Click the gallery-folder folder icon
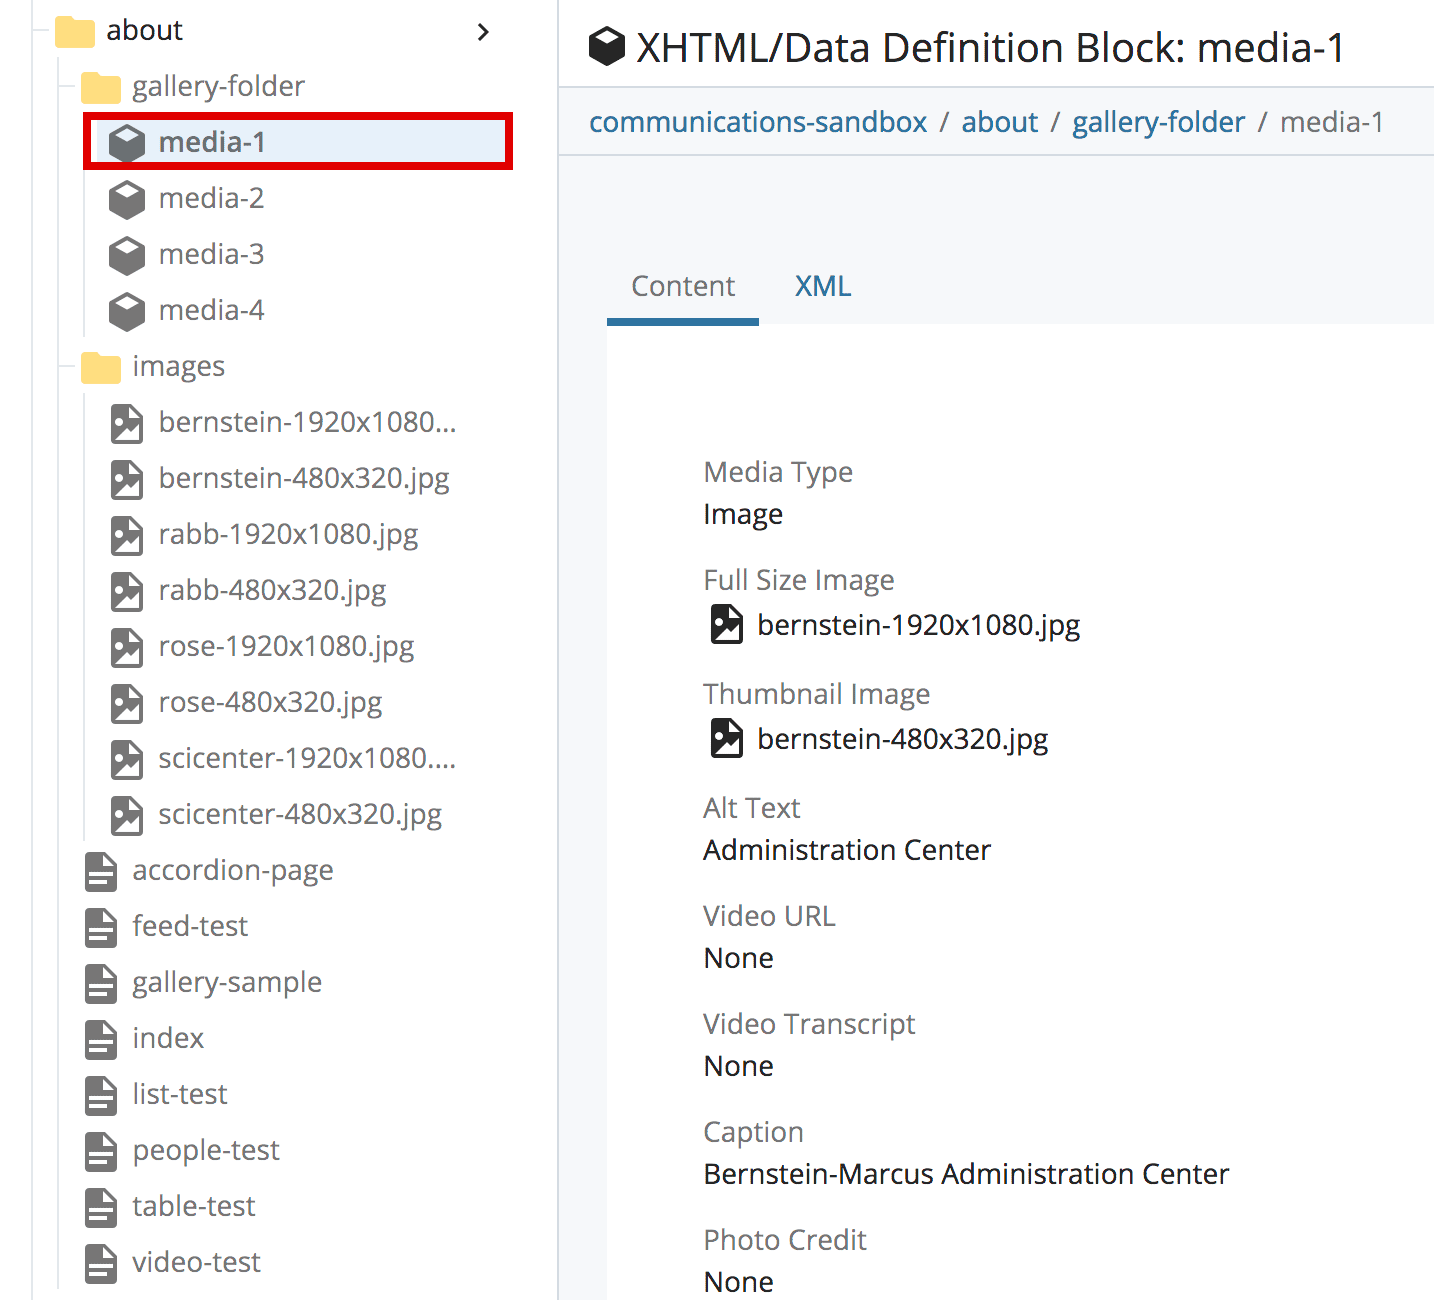Viewport: 1434px width, 1300px height. pyautogui.click(x=101, y=87)
